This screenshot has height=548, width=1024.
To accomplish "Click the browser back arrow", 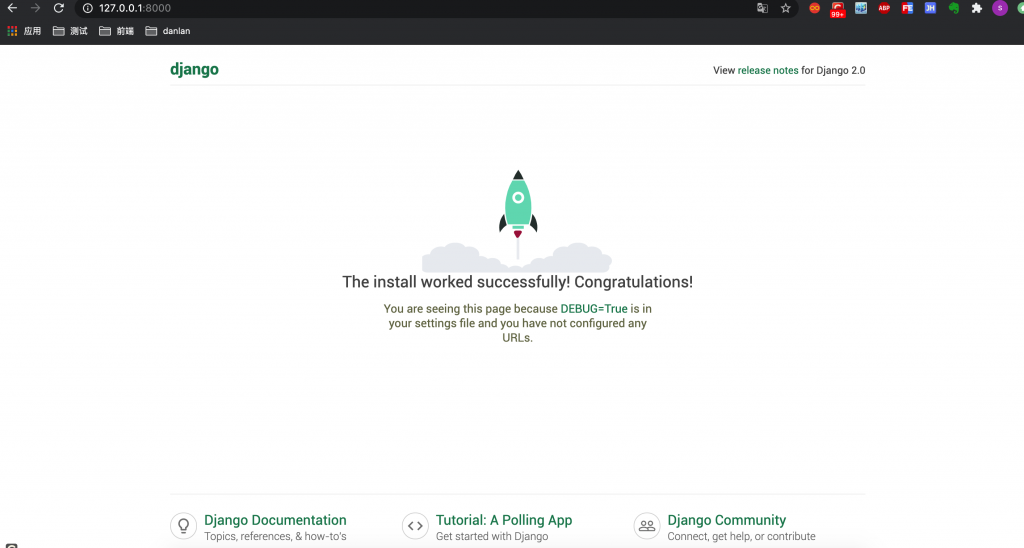I will click(12, 8).
